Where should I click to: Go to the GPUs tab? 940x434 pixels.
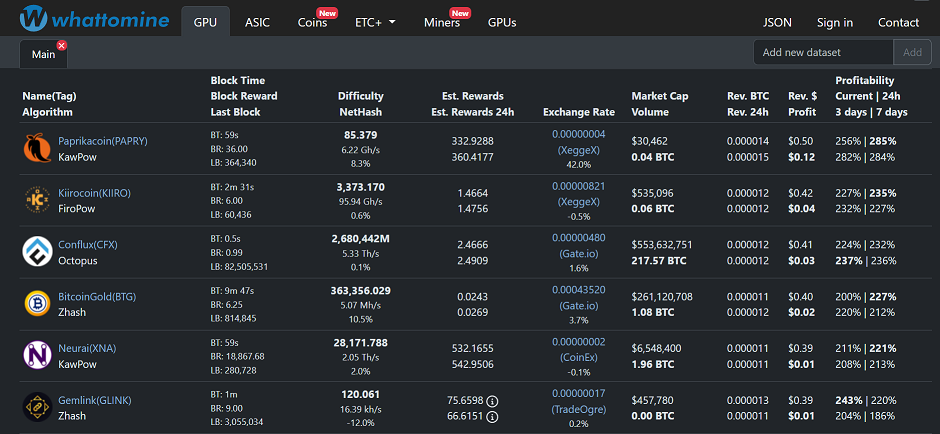coord(502,22)
